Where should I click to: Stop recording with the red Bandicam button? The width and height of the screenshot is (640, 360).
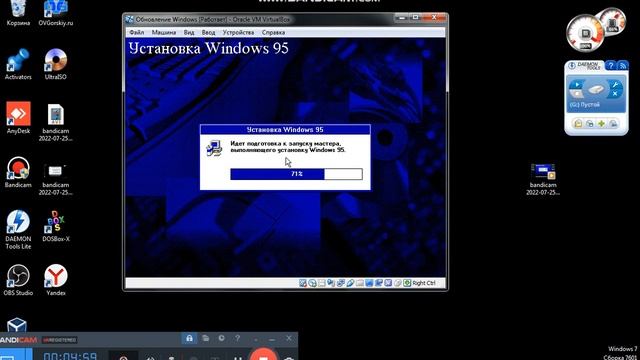[263, 354]
